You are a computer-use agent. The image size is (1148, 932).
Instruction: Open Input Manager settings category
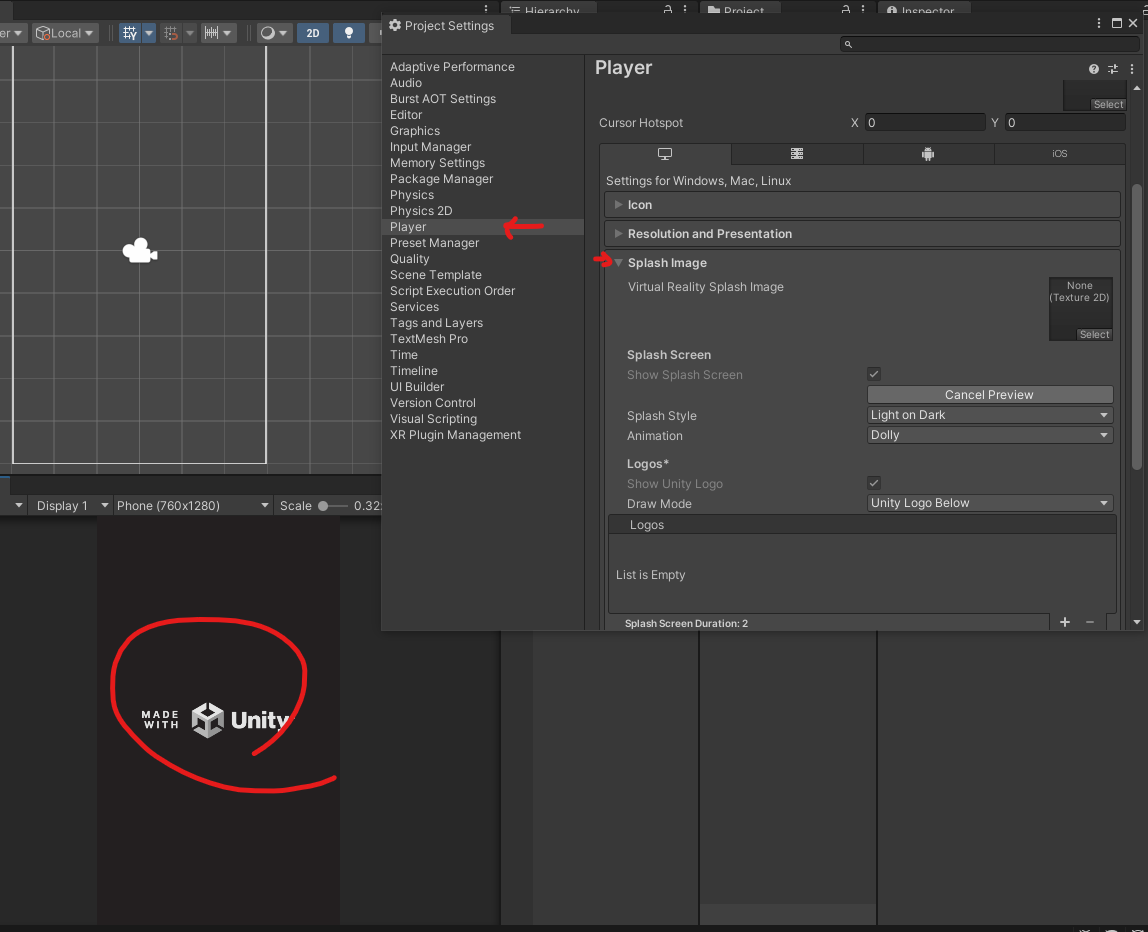(430, 147)
